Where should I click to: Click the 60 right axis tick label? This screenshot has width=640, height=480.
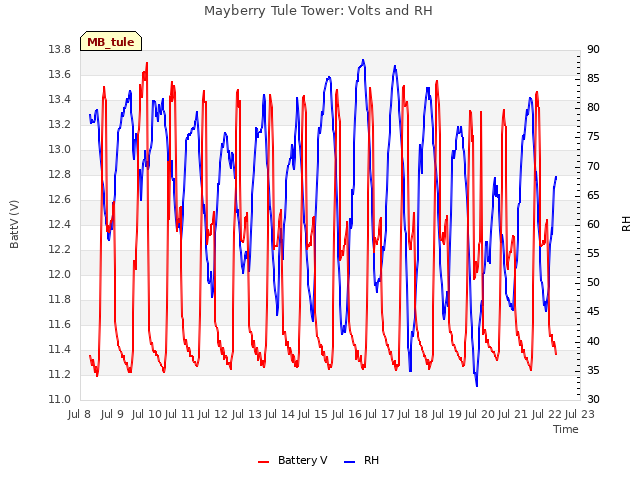click(x=593, y=224)
